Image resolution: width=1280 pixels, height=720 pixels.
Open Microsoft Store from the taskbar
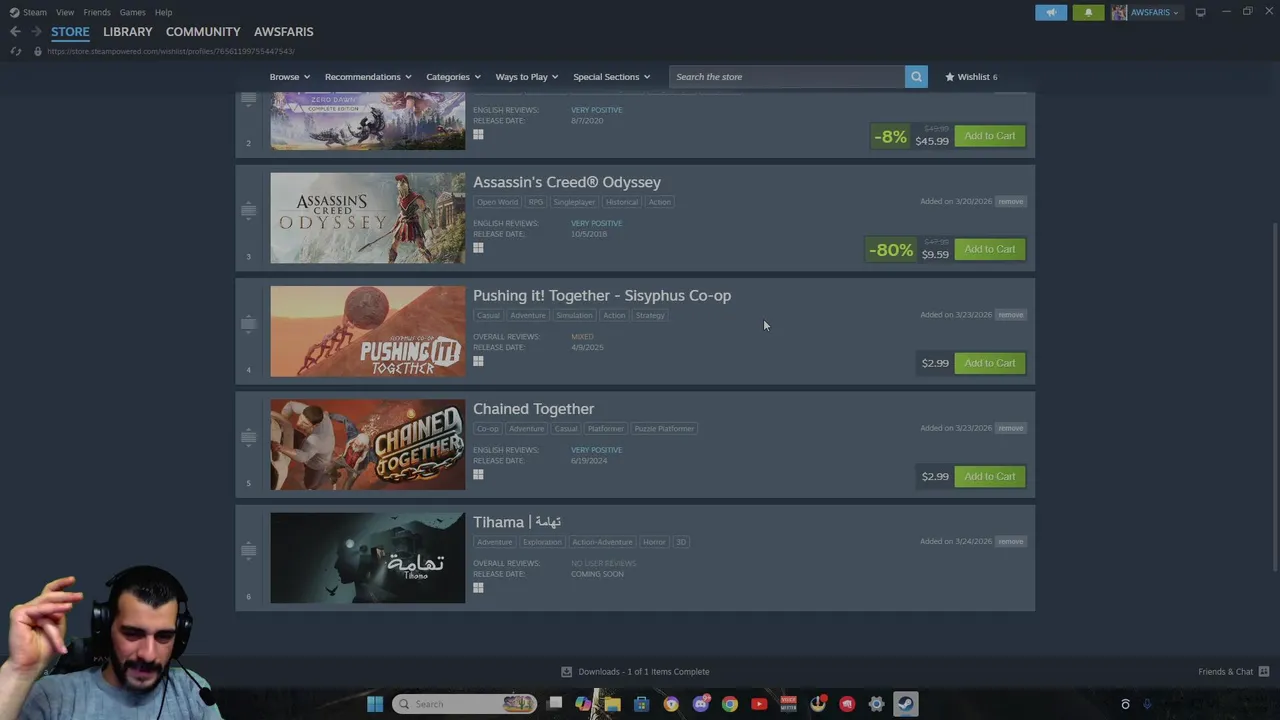pos(642,704)
